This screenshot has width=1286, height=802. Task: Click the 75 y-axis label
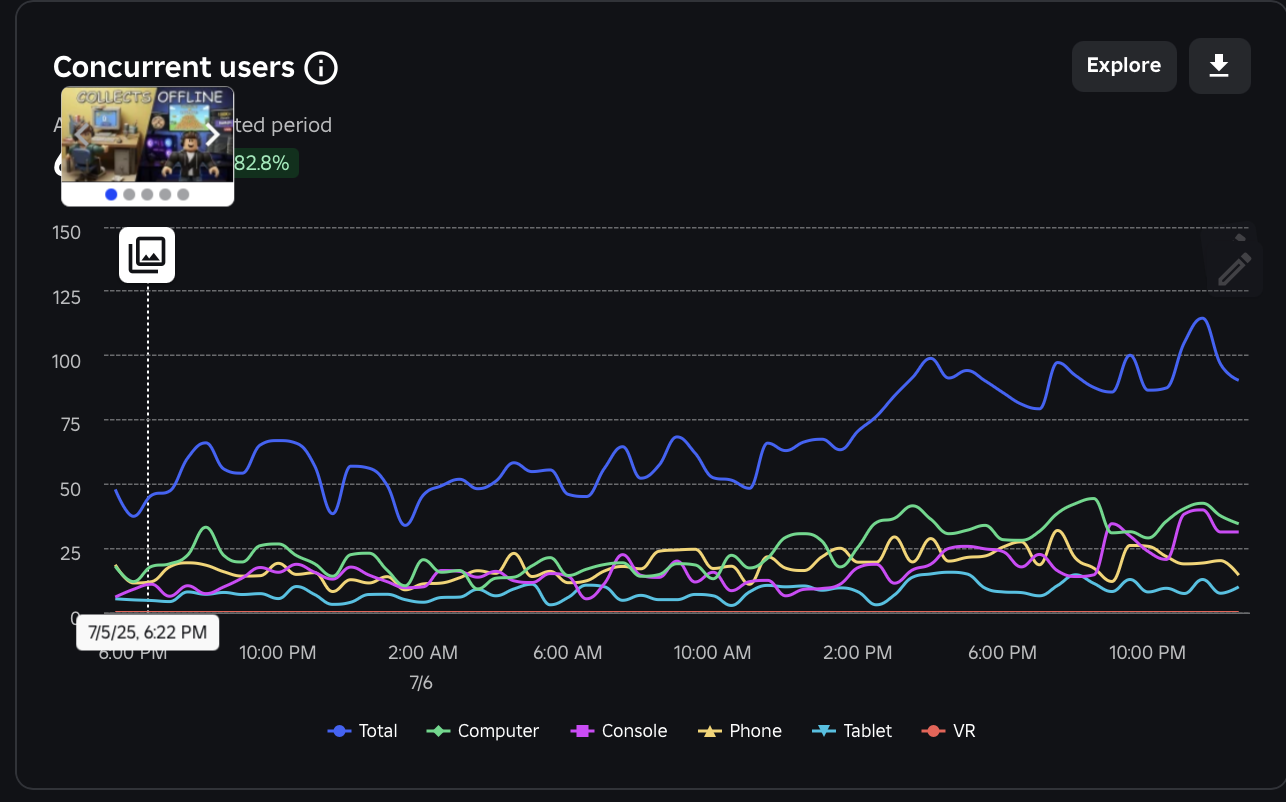(71, 424)
